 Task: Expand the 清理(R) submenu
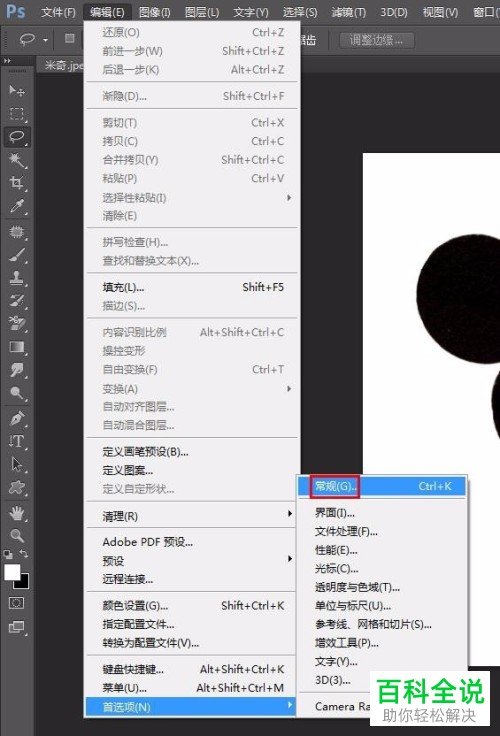point(192,516)
